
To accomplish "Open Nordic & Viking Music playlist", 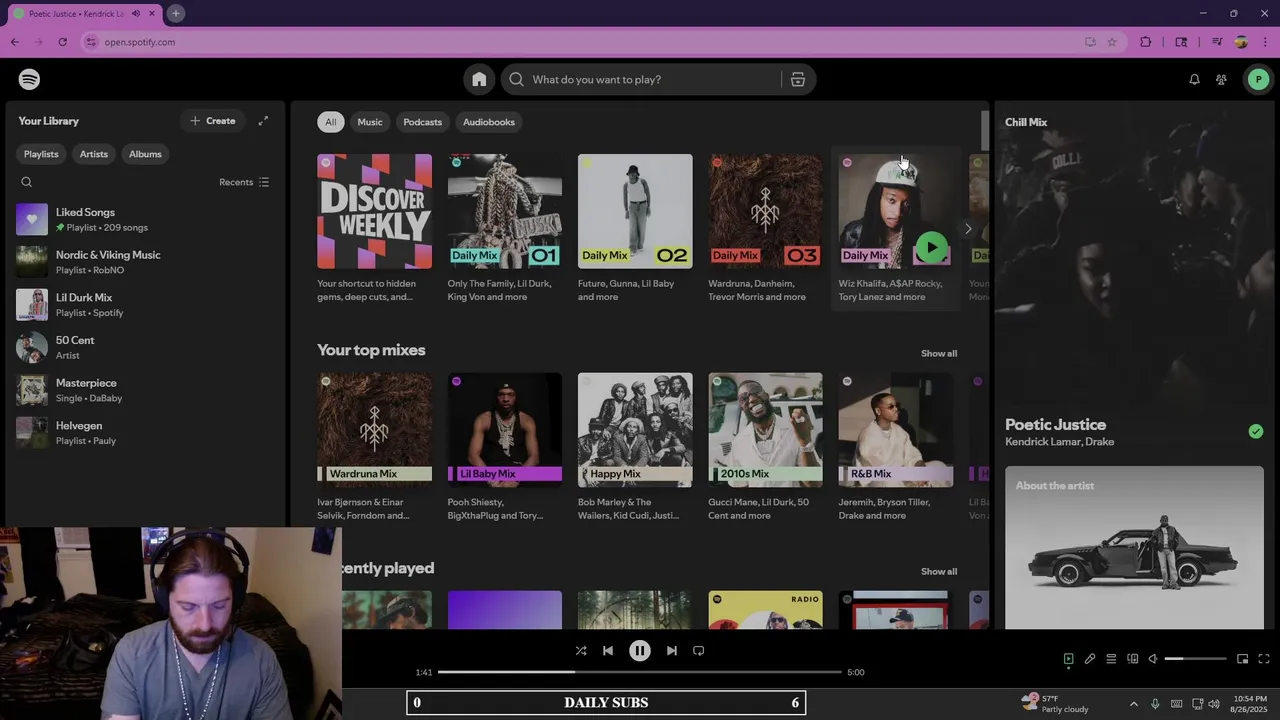I will click(145, 262).
